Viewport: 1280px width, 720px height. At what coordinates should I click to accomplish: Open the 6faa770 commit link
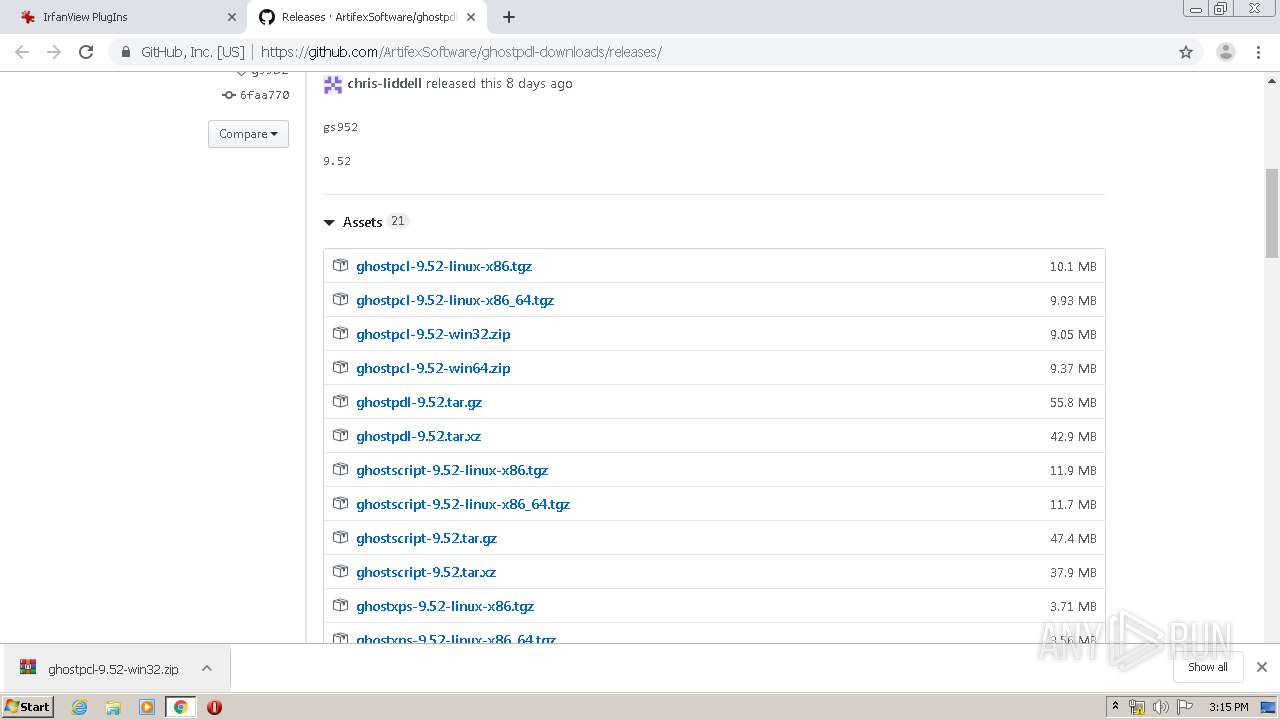tap(264, 95)
